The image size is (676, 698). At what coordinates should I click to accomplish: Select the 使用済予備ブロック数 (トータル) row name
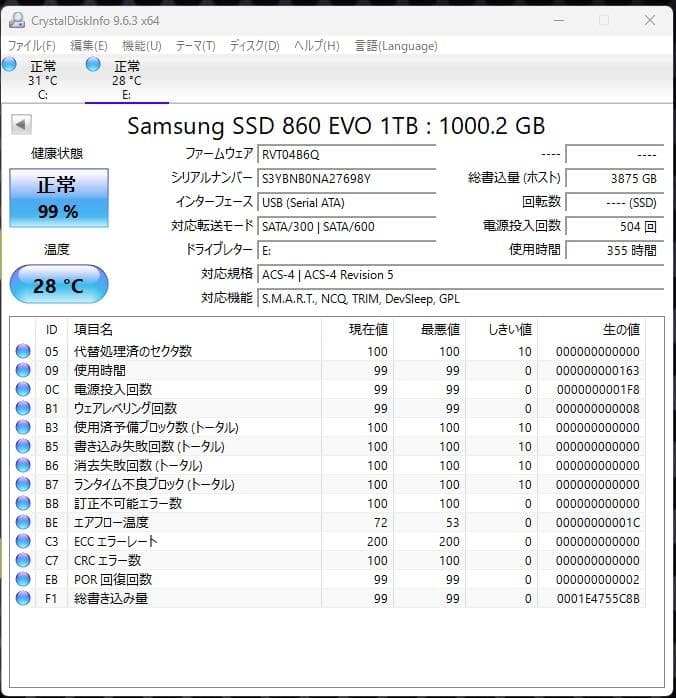[x=156, y=427]
